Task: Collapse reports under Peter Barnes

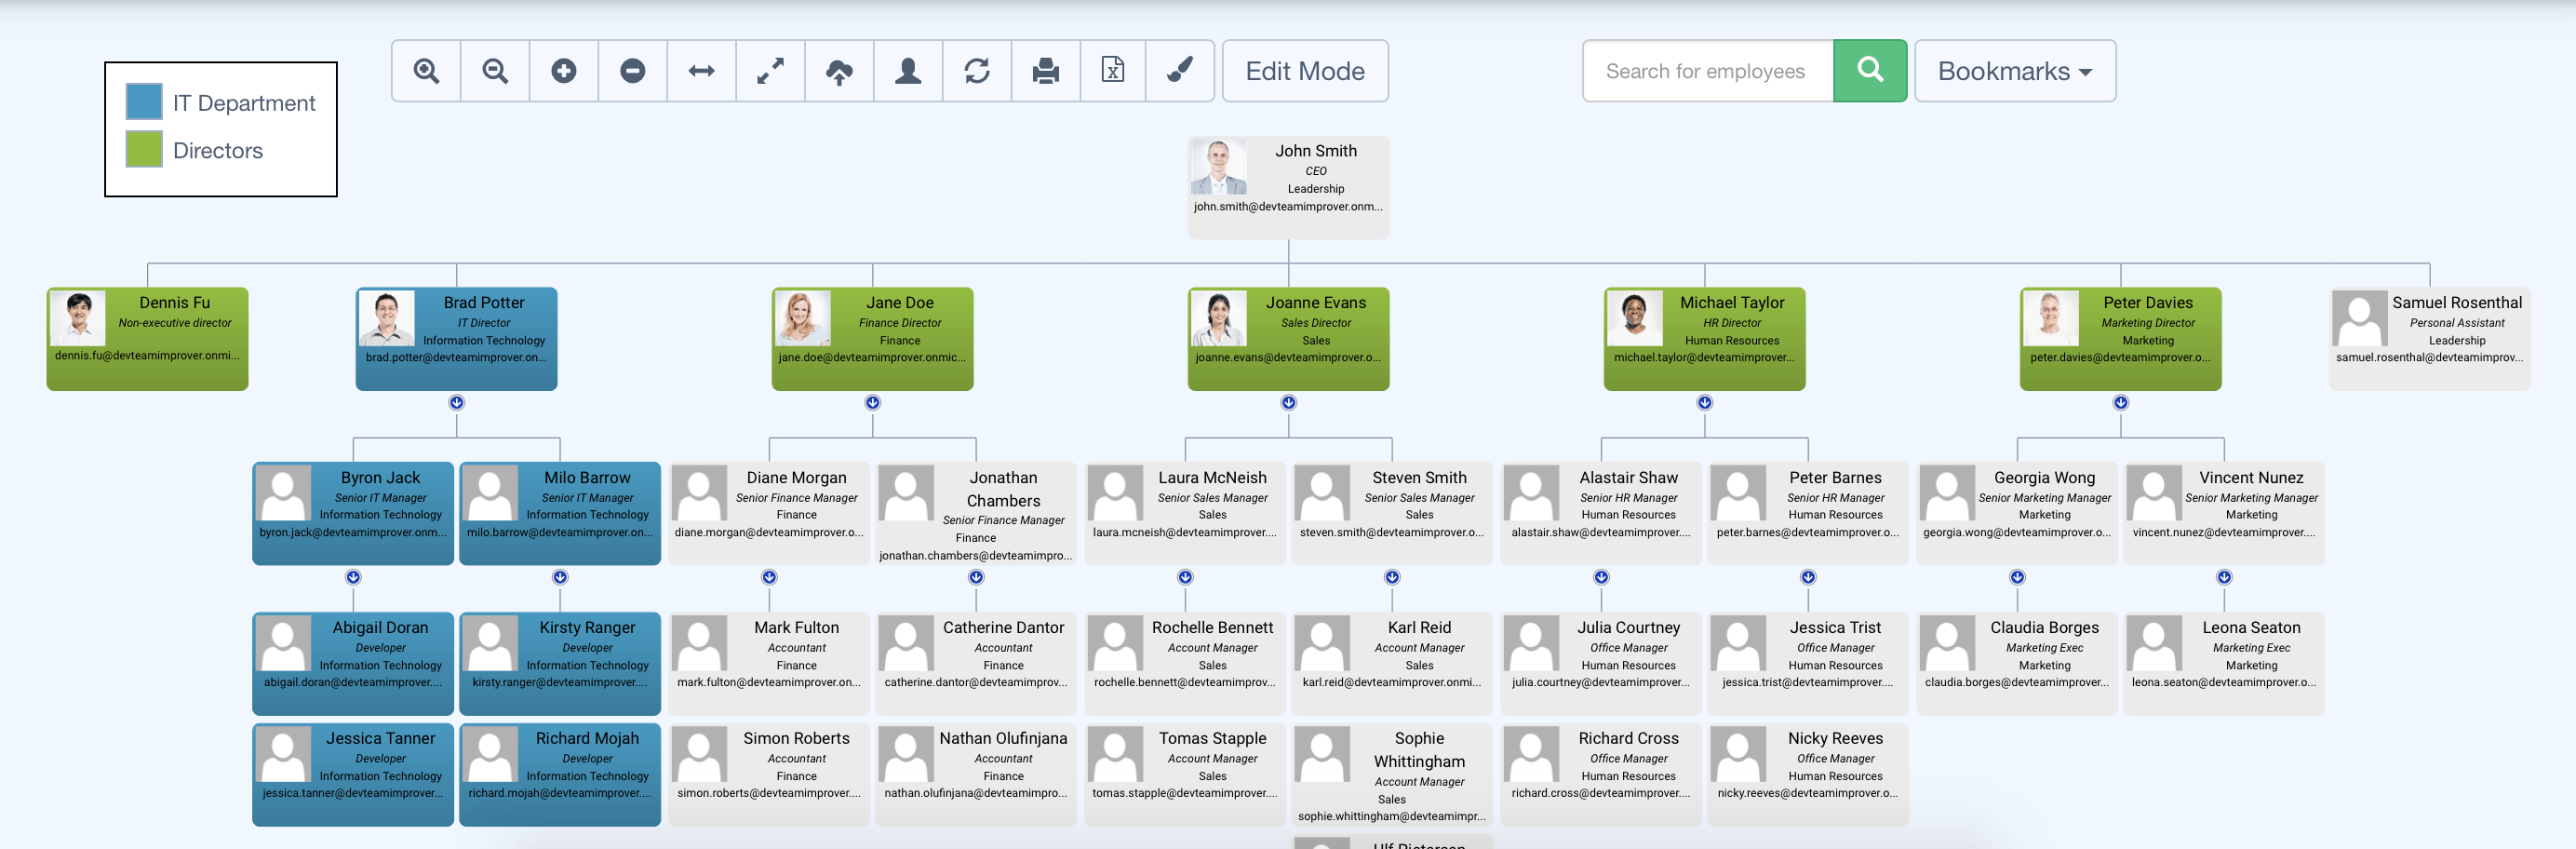Action: tap(1808, 577)
